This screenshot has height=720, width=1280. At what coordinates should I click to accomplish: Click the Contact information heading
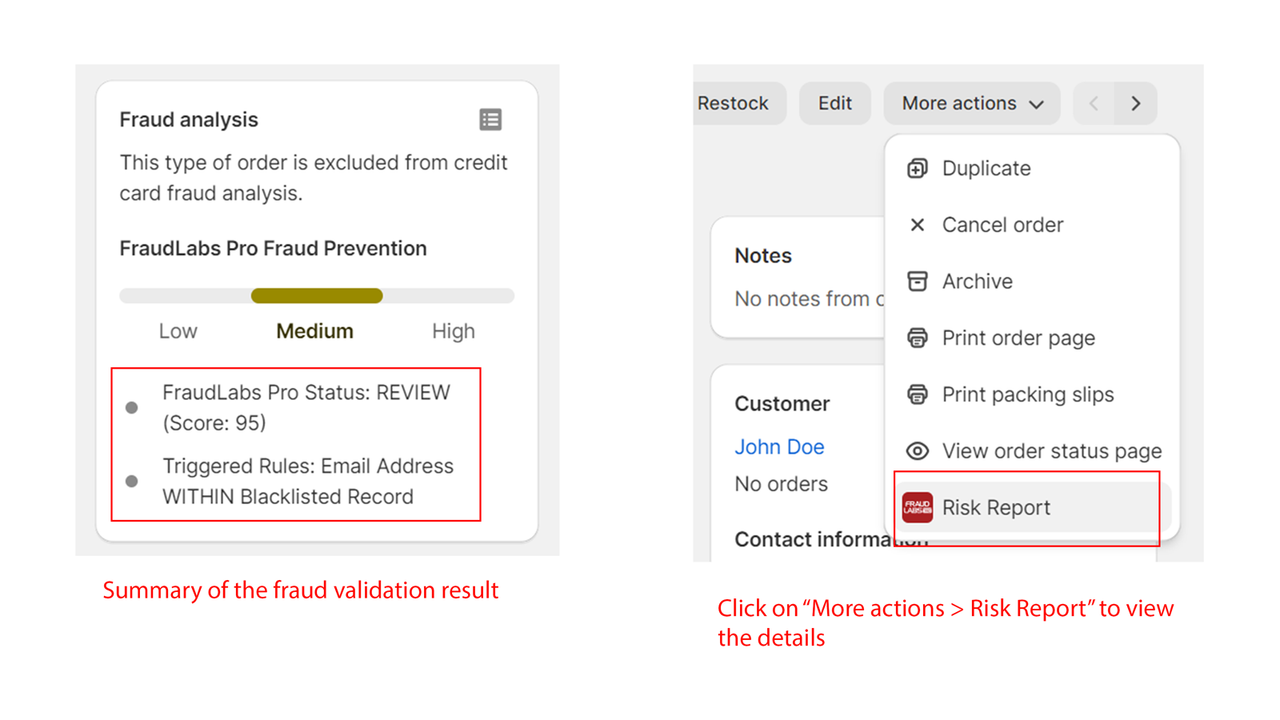831,539
